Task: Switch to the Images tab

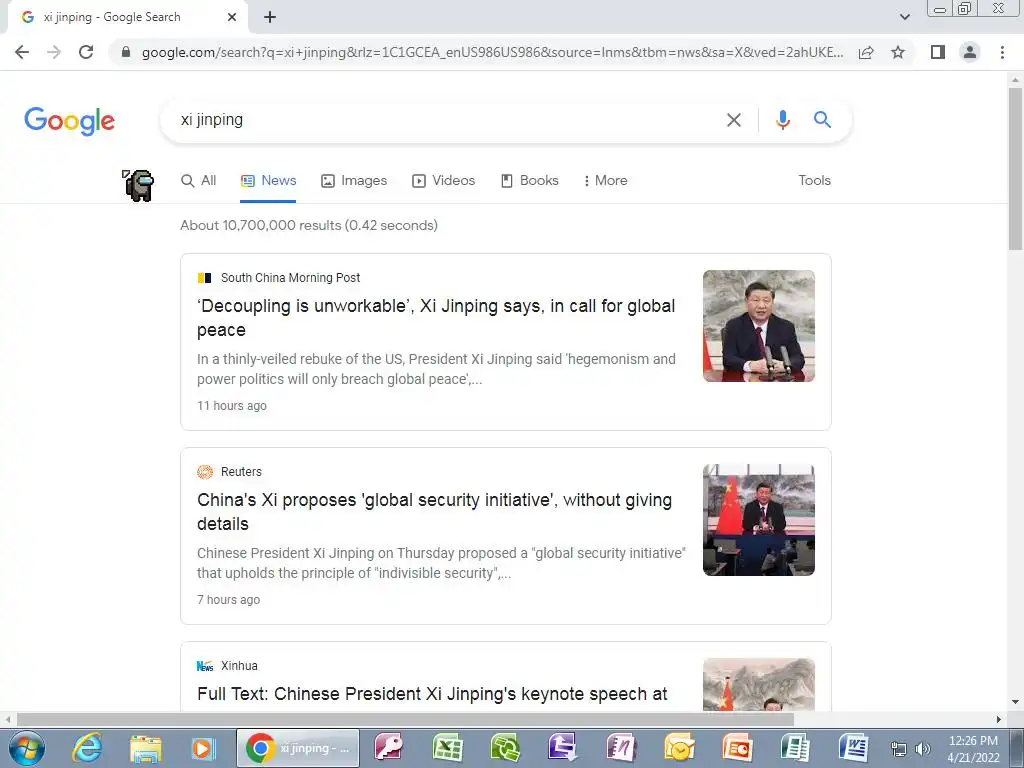Action: point(354,181)
